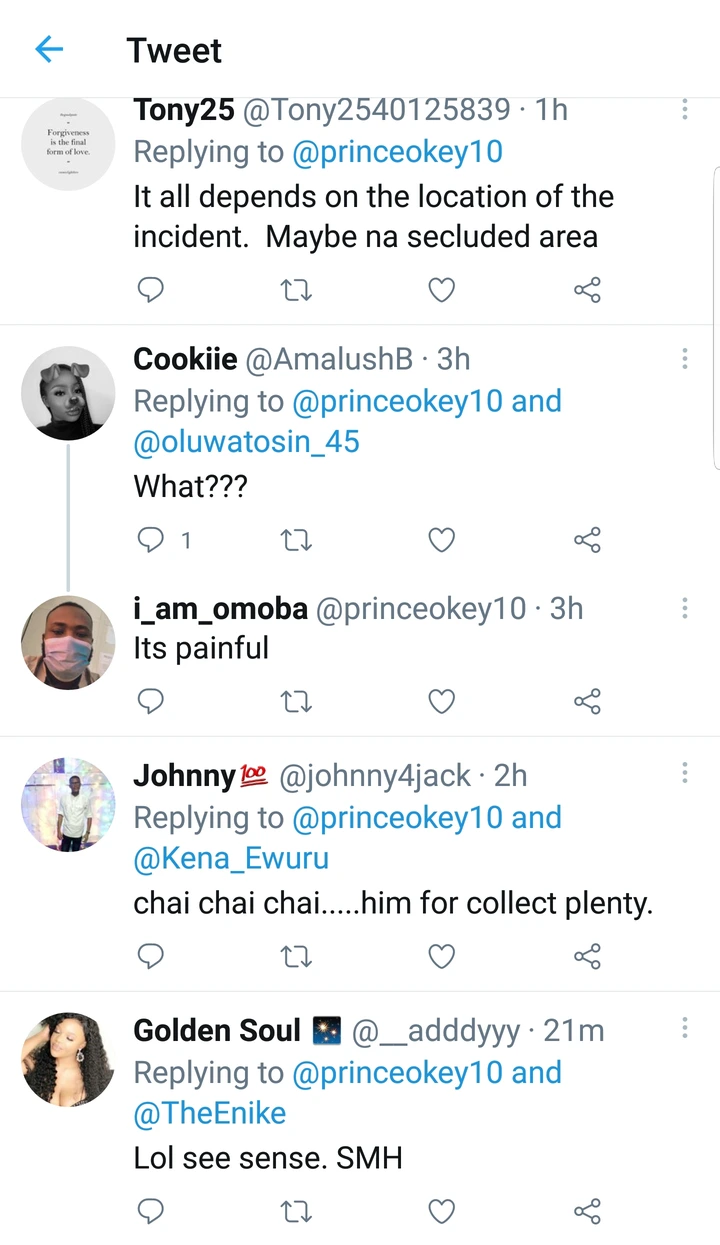Screen dimensions: 720x1245
Task: Open i_am_omoba's masked avatar
Action: [x=68, y=642]
